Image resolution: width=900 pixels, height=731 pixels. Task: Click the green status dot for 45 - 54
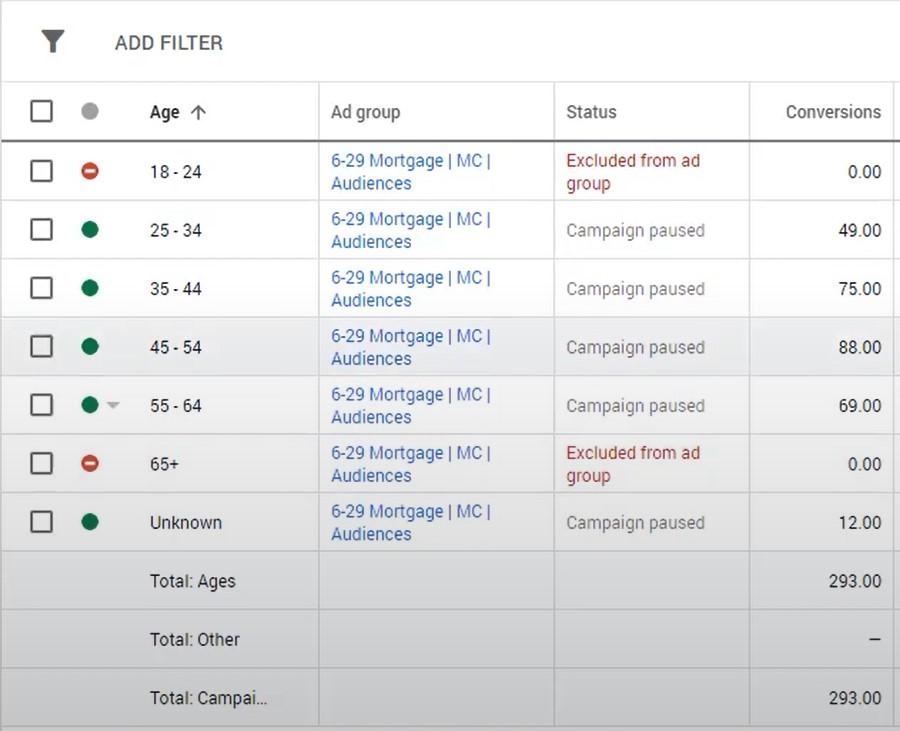point(90,347)
